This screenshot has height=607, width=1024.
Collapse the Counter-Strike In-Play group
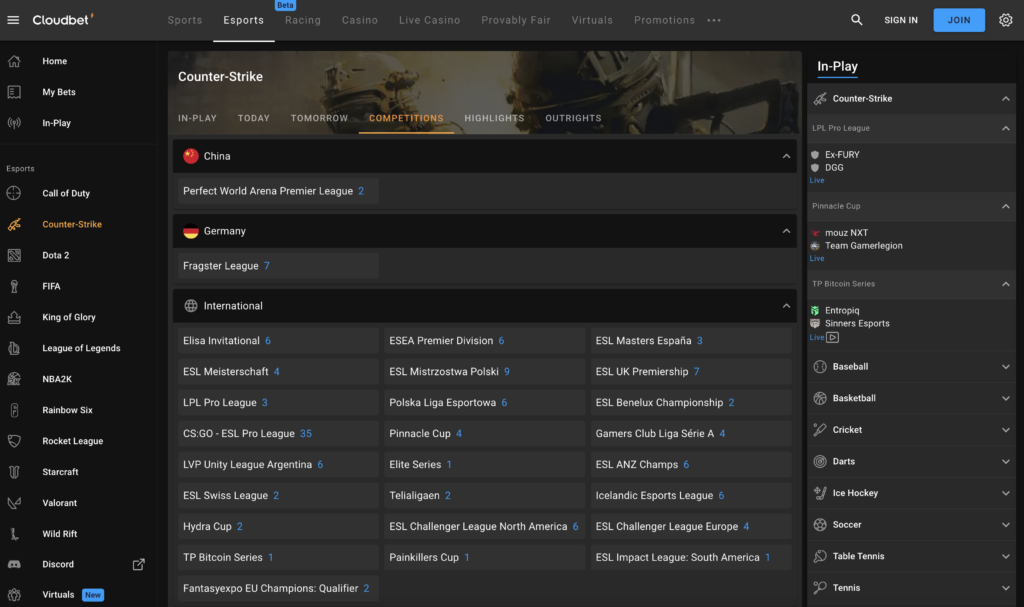[x=1005, y=99]
